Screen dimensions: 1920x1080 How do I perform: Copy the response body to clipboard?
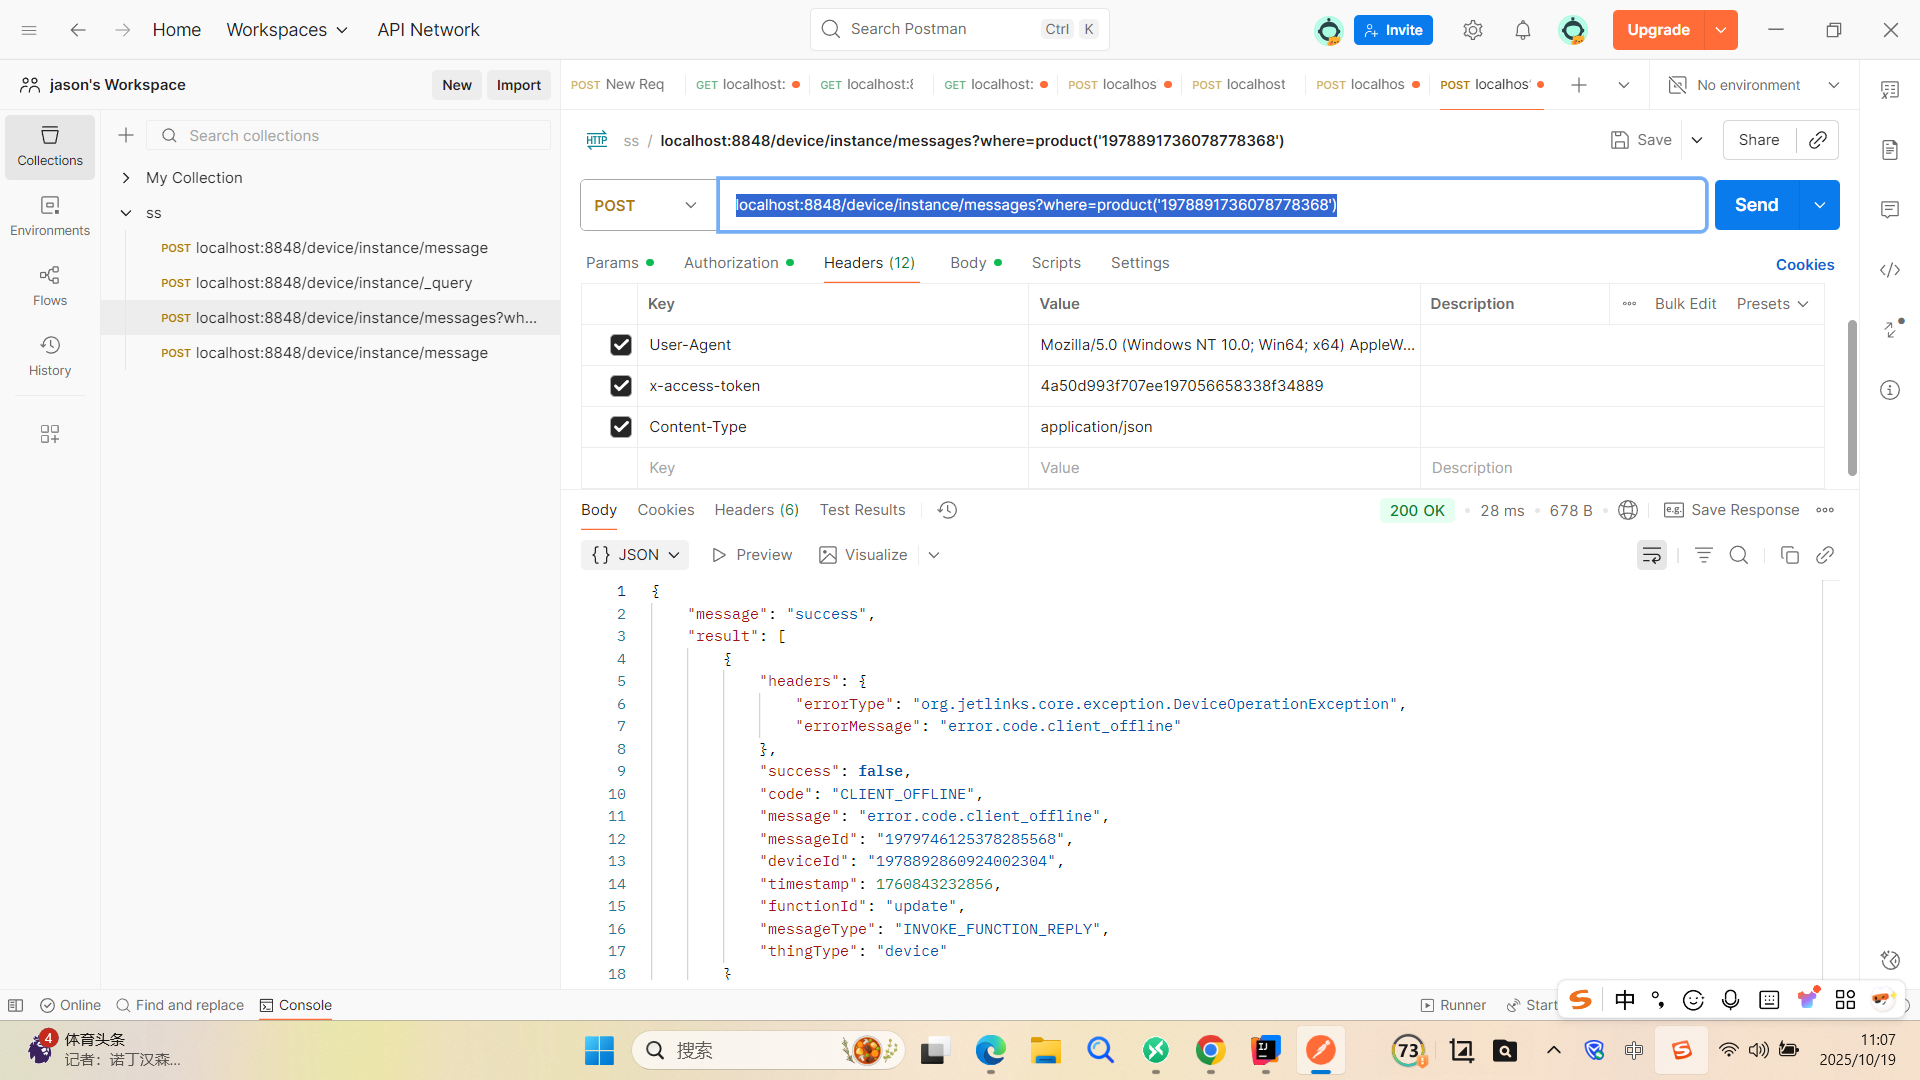(1789, 555)
